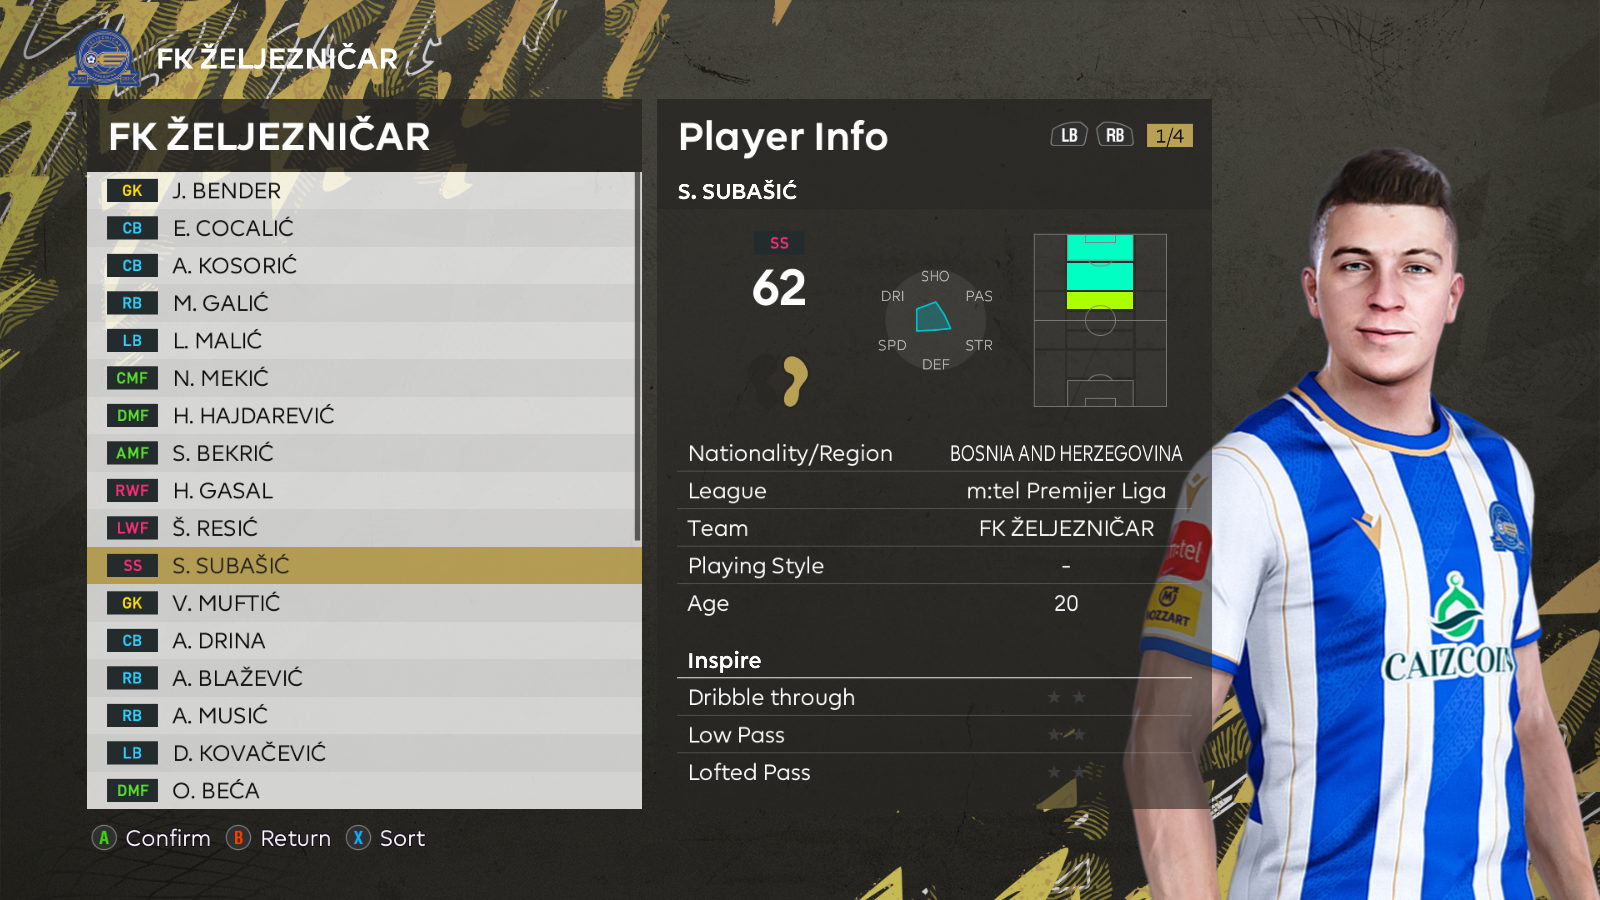Click the A Confirm button icon
1600x900 pixels.
(104, 838)
